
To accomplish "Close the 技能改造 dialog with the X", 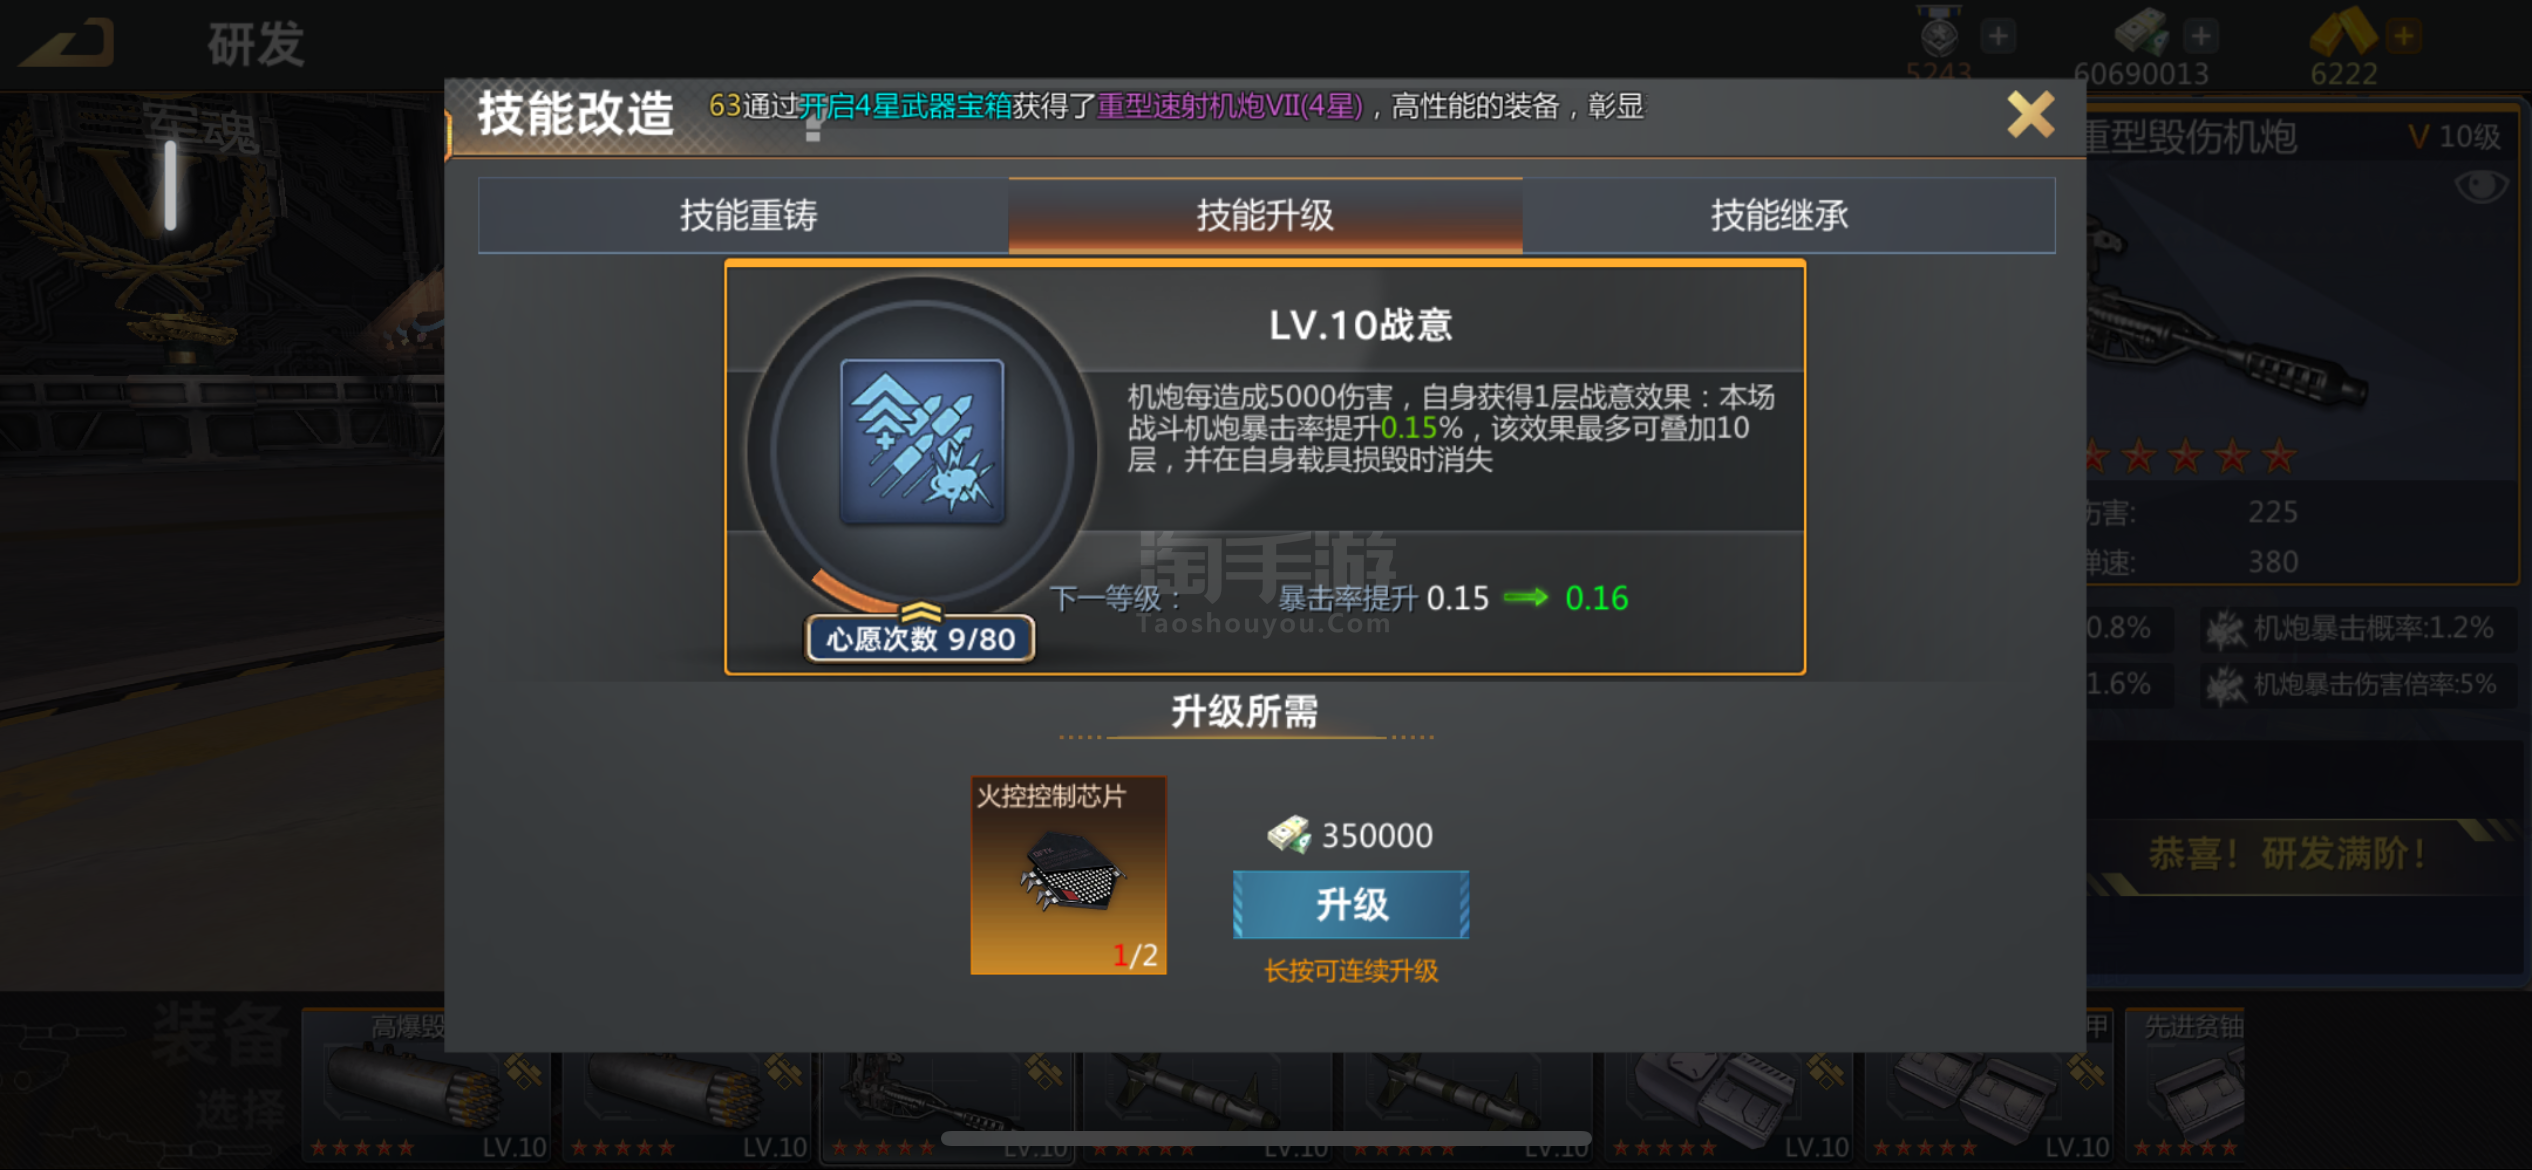I will (2030, 114).
